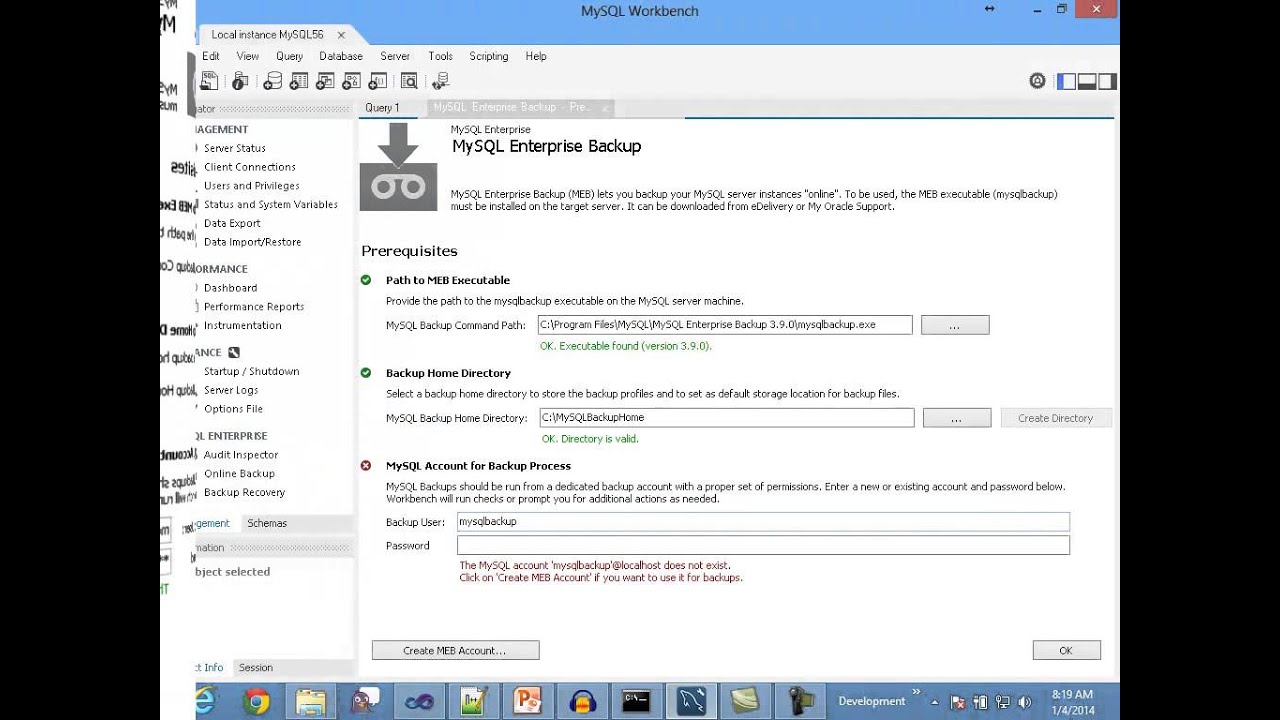Open Data Export in navigator

point(232,223)
